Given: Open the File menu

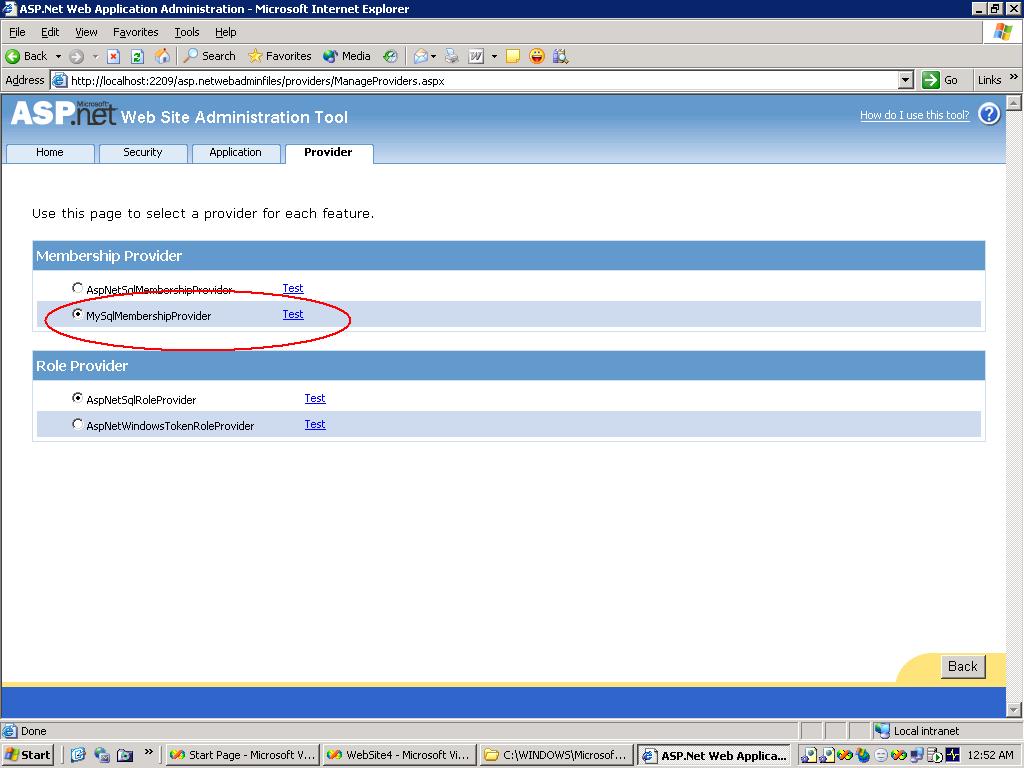Looking at the screenshot, I should (x=17, y=32).
